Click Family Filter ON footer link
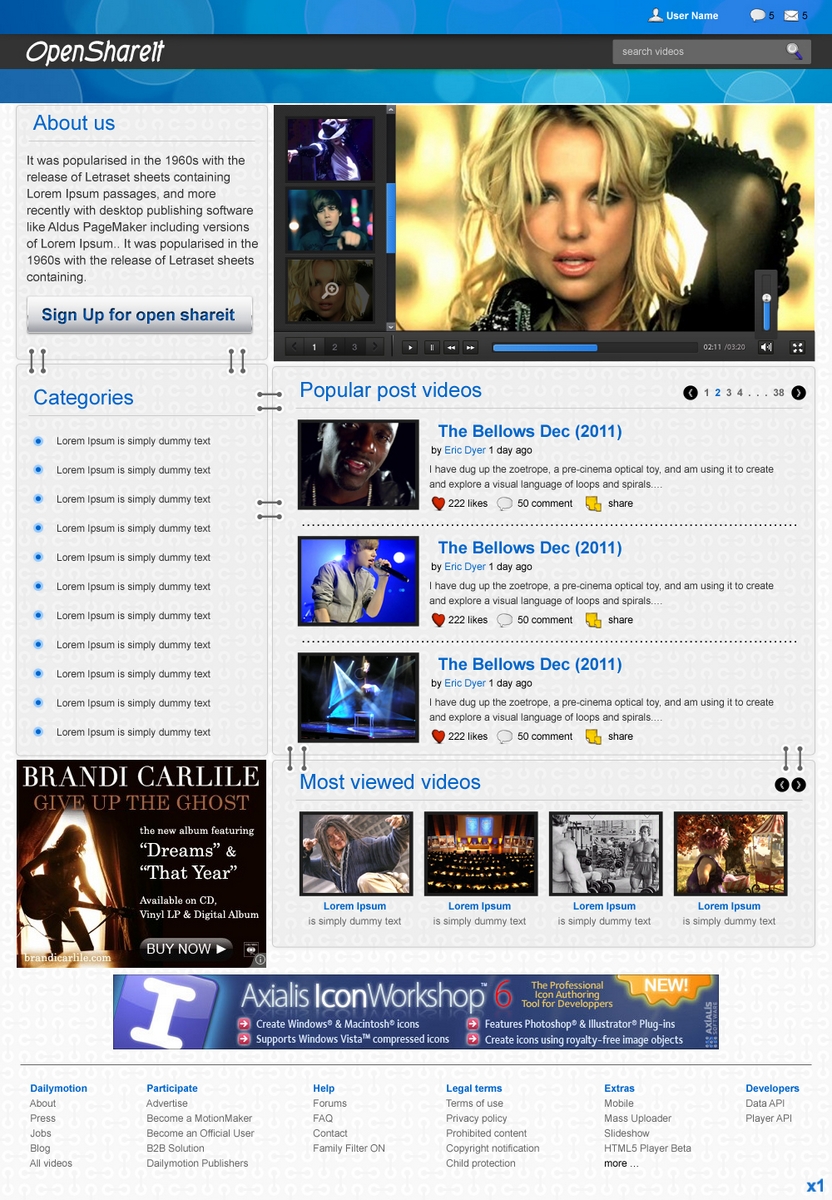This screenshot has width=832, height=1200. coord(349,1148)
